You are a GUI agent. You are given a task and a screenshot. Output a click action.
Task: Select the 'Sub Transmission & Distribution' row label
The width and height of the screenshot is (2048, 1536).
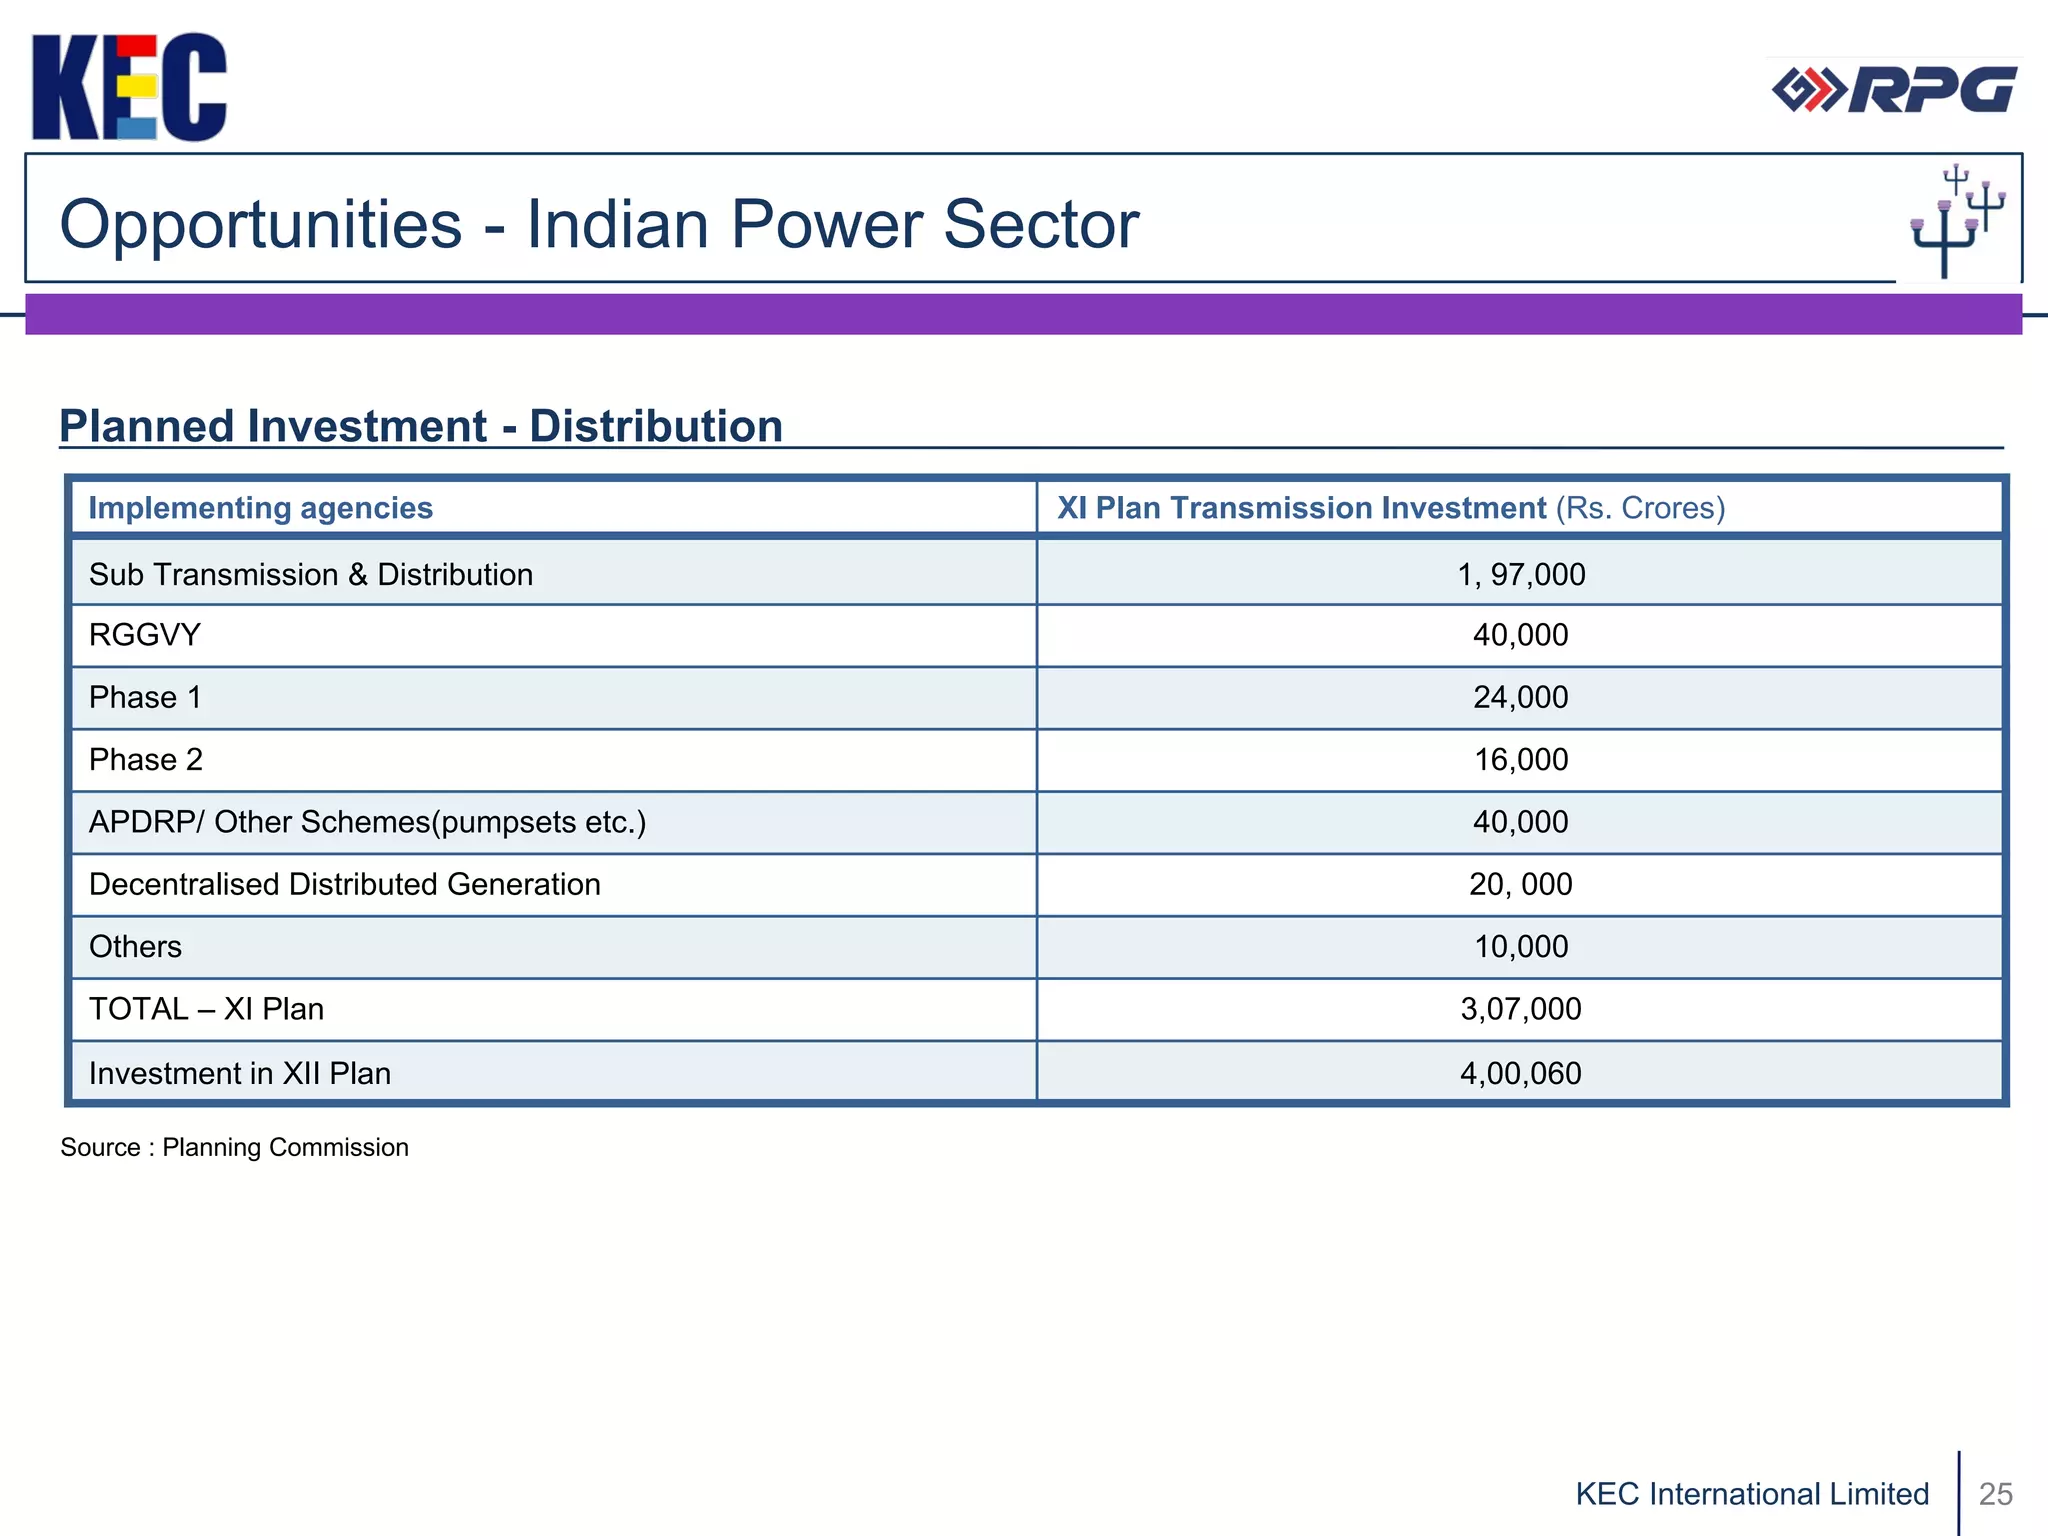(311, 575)
